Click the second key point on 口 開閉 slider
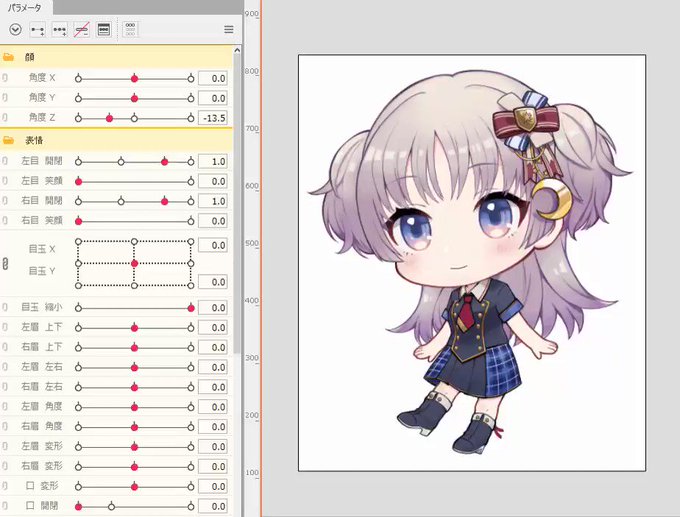Viewport: 680px width, 517px height. tap(111, 507)
